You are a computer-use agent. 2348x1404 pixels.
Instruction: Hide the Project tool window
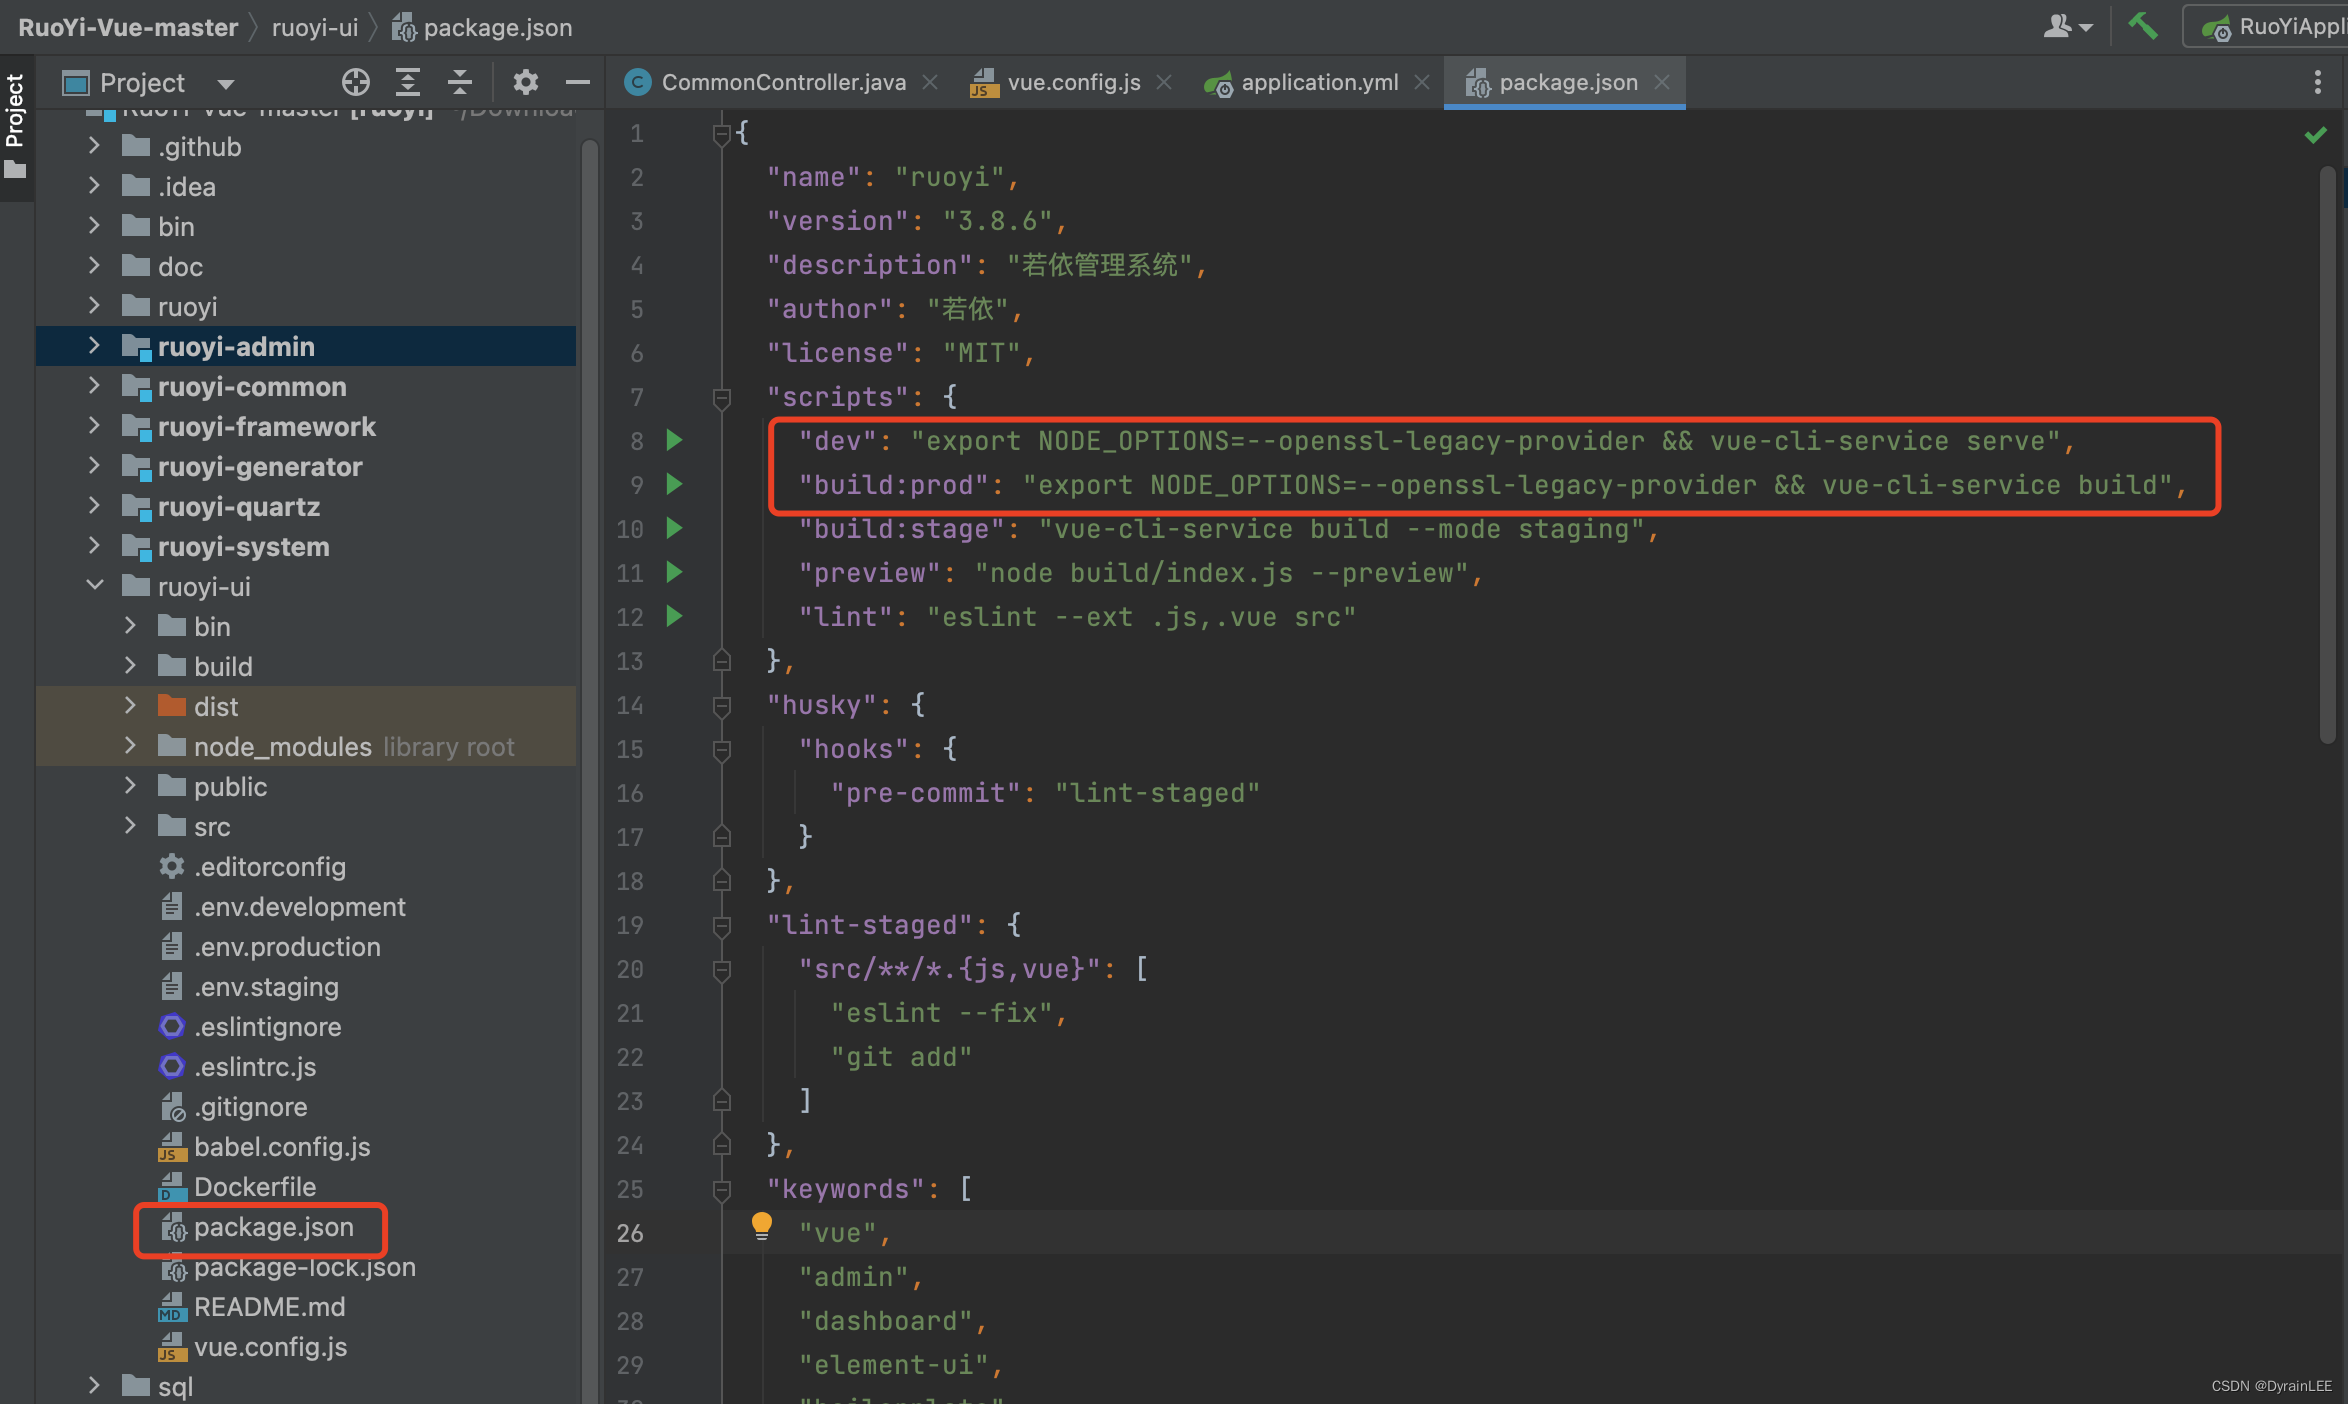pos(577,82)
